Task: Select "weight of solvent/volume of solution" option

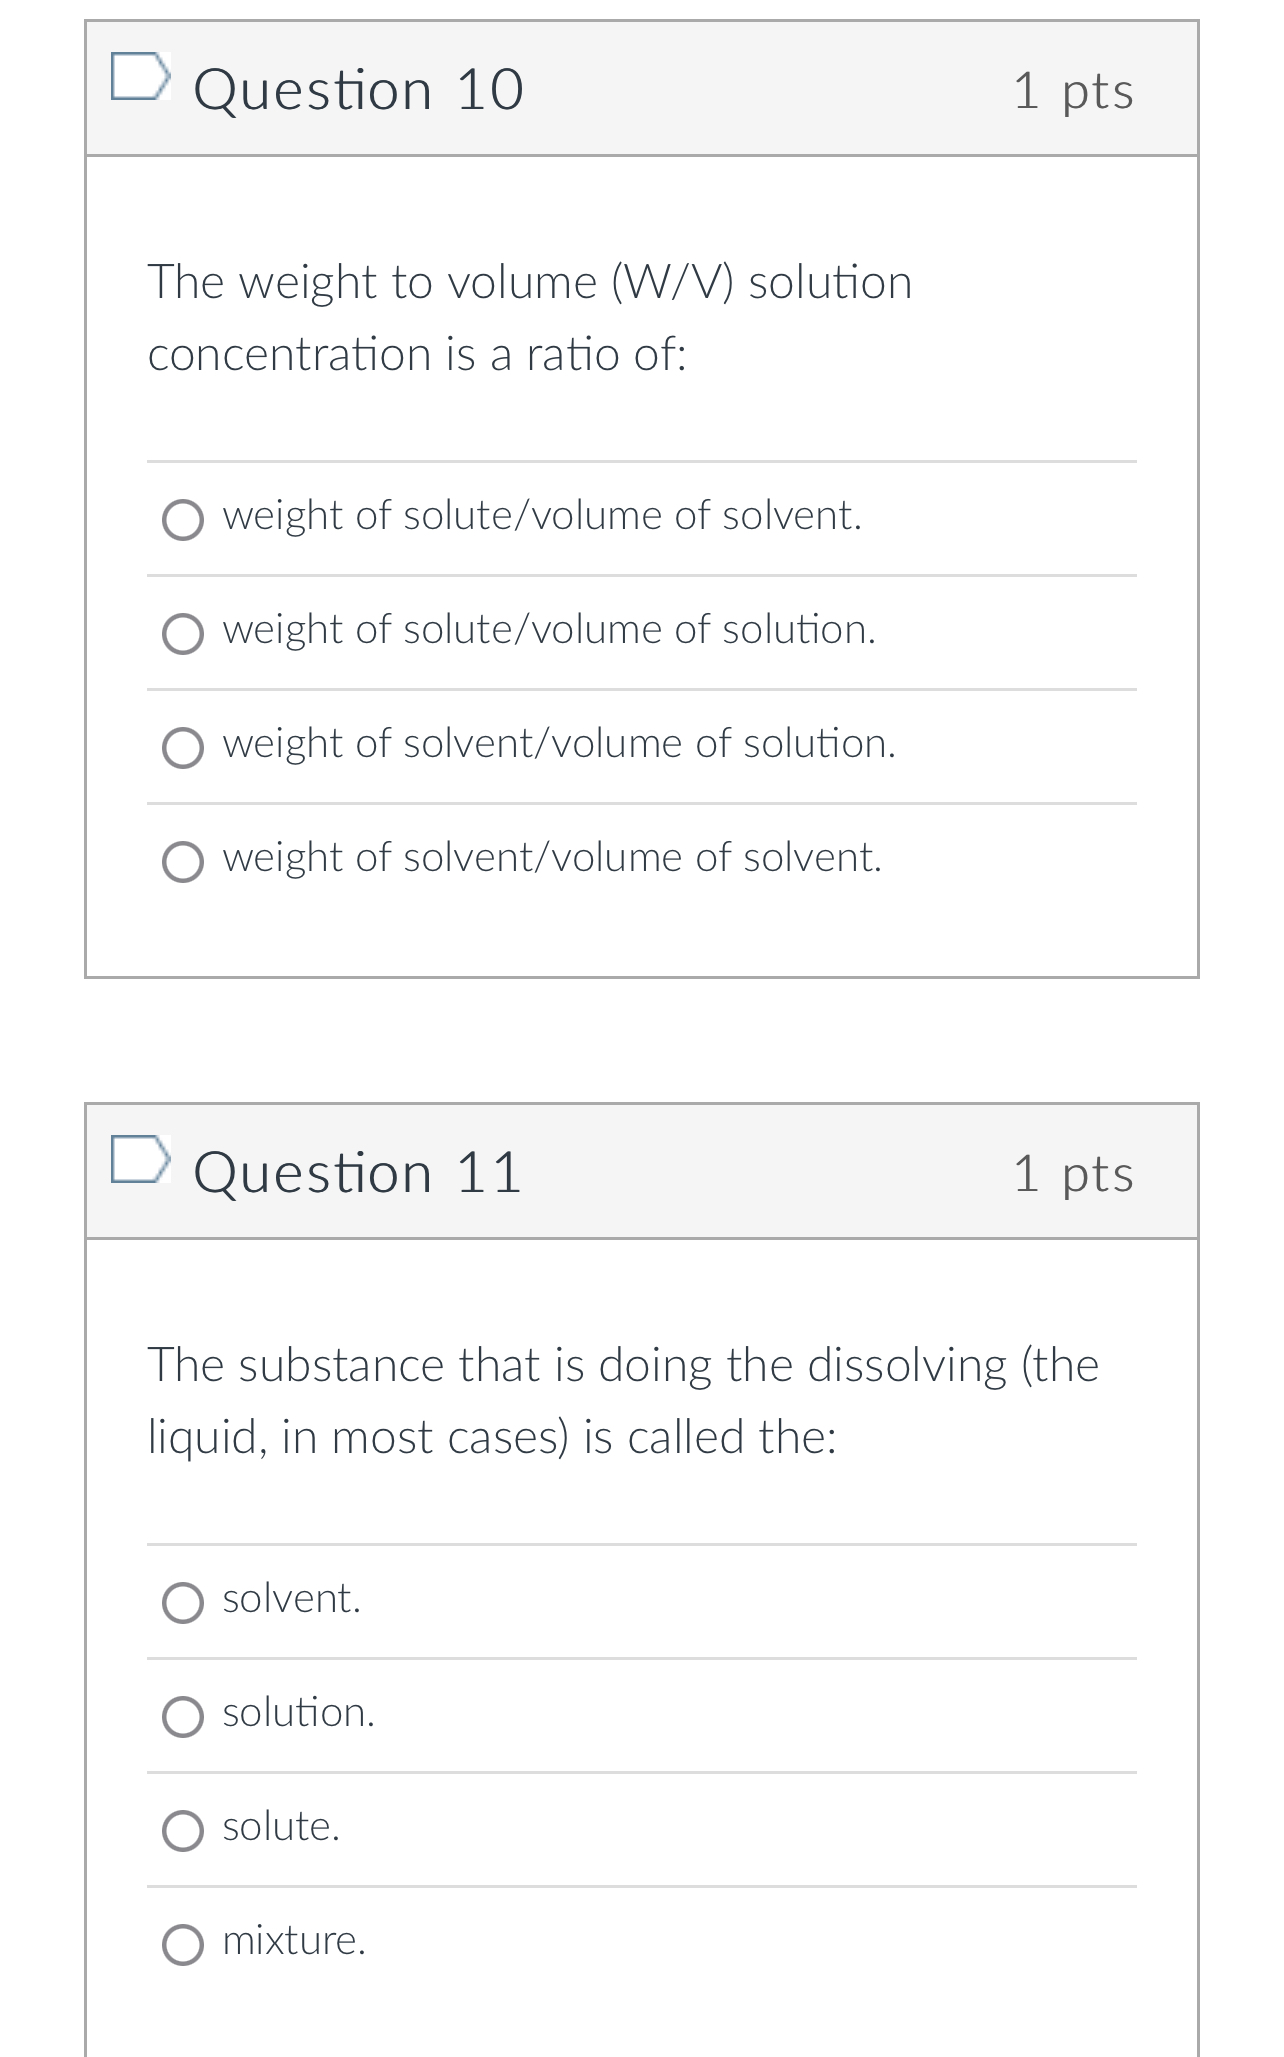Action: 186,748
